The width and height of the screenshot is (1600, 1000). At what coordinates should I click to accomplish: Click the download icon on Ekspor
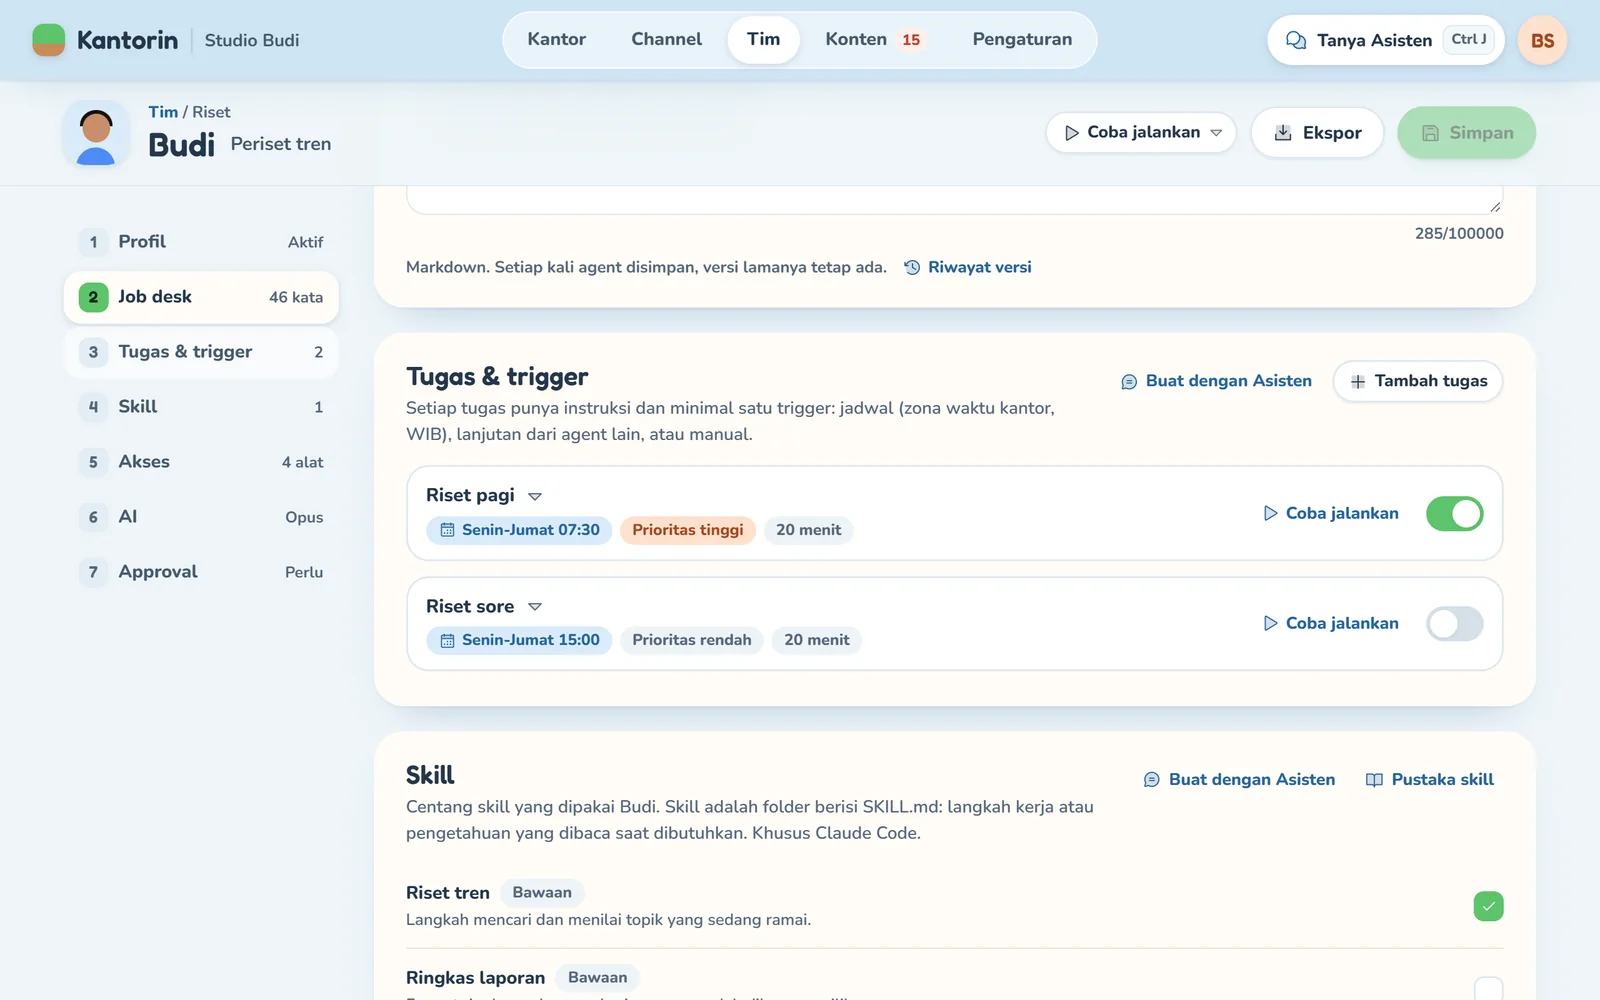pyautogui.click(x=1283, y=132)
